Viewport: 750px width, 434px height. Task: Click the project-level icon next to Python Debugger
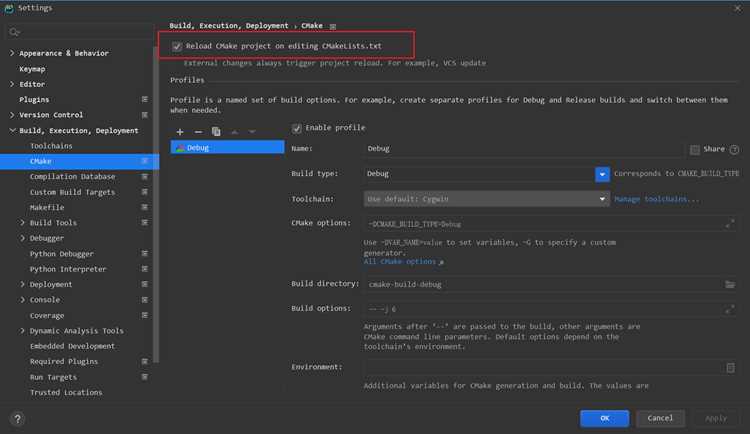[144, 254]
